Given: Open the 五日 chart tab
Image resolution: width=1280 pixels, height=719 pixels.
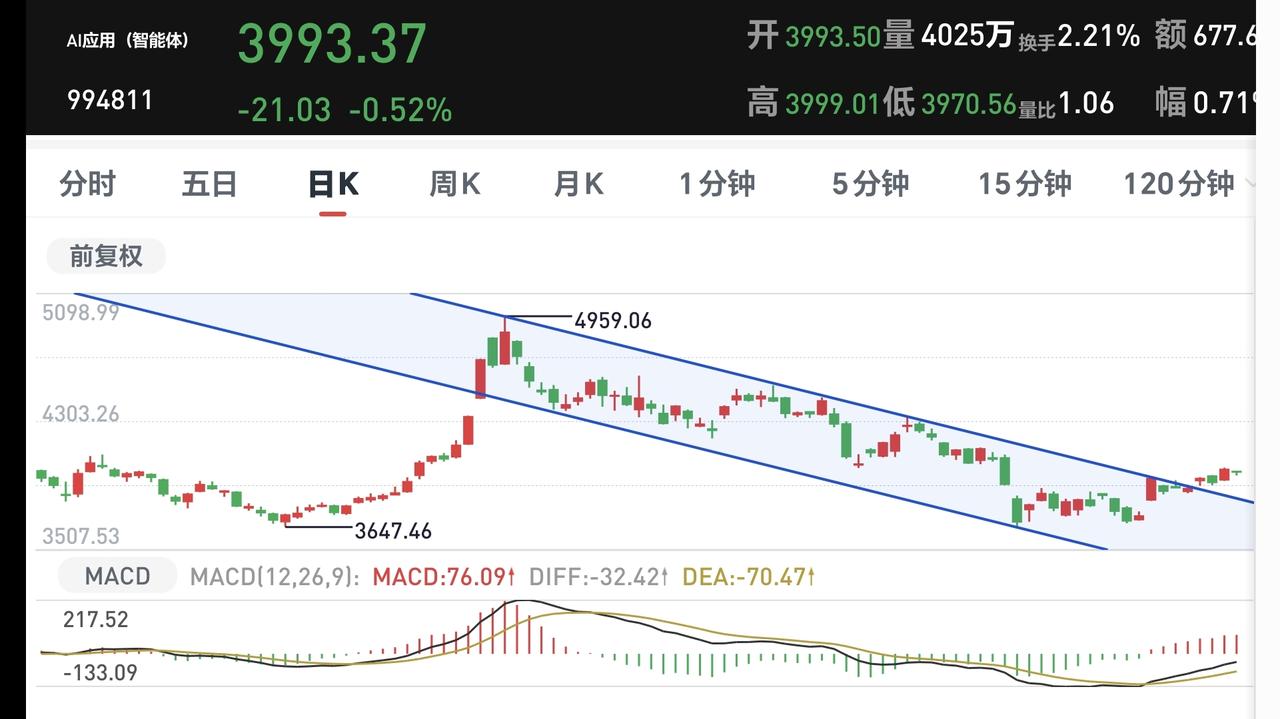Looking at the screenshot, I should [210, 184].
